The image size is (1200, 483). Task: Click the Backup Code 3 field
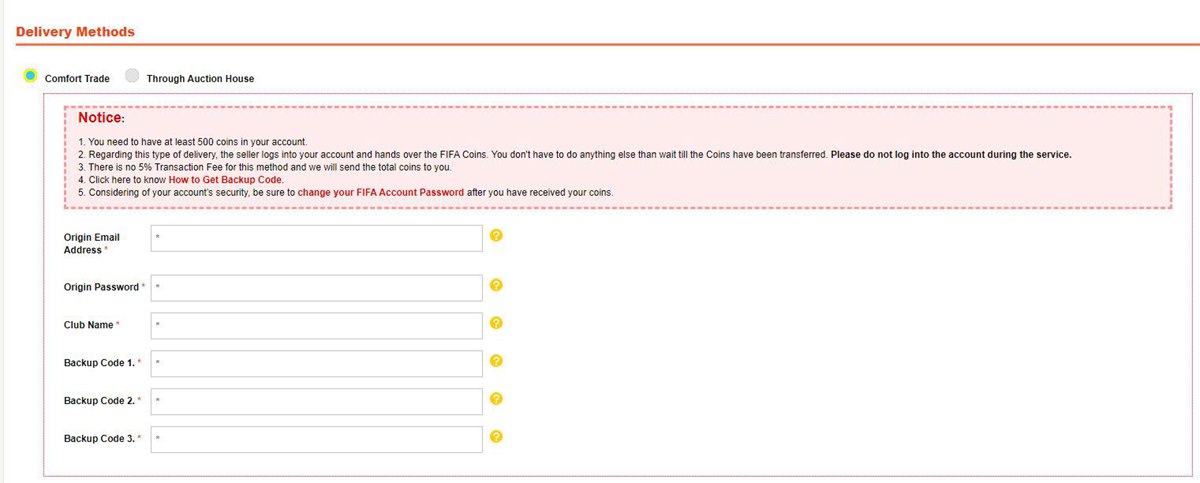click(317, 440)
